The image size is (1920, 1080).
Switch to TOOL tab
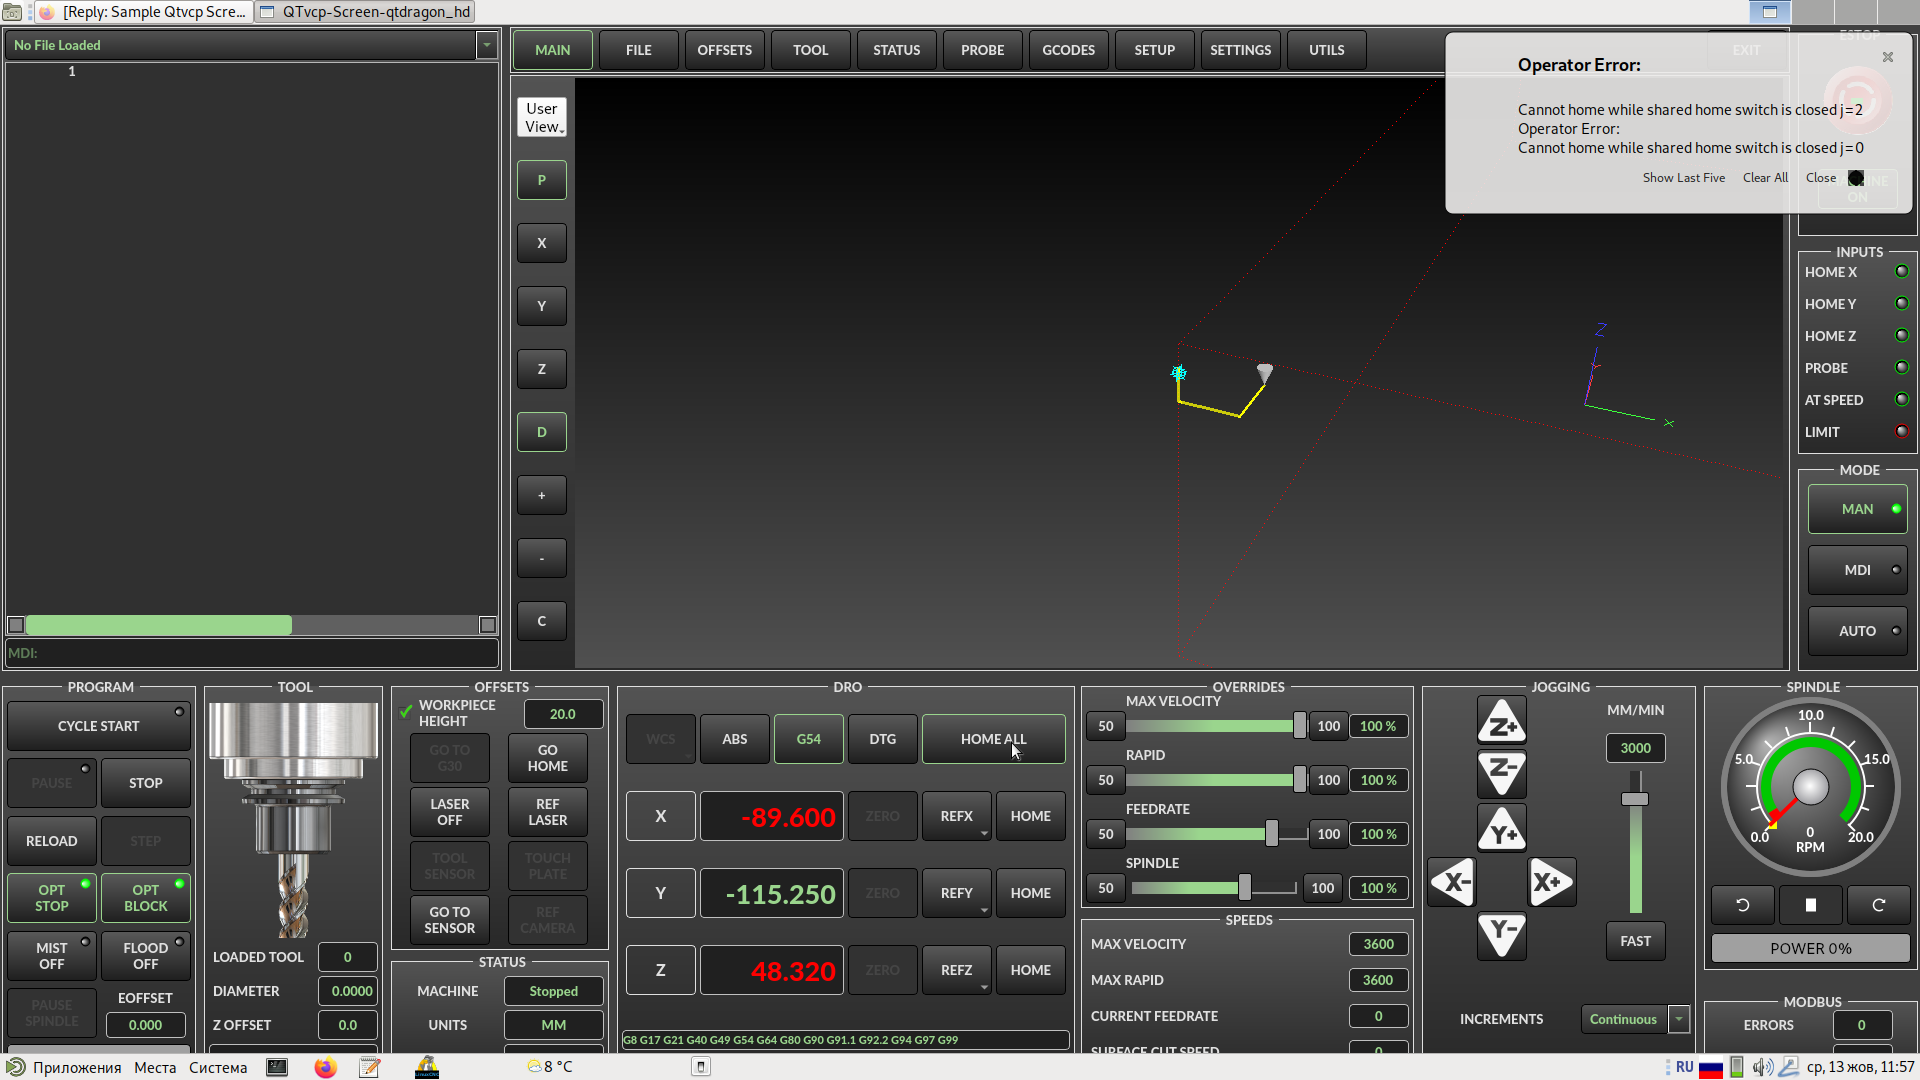point(811,50)
